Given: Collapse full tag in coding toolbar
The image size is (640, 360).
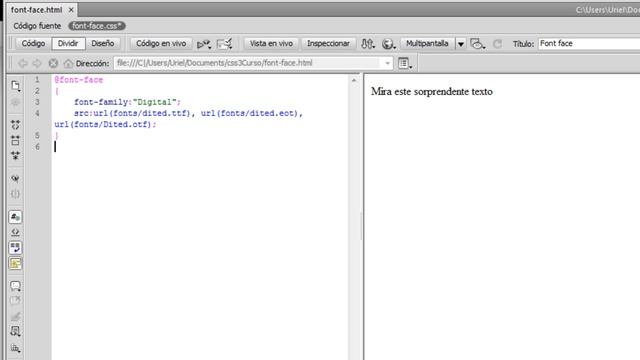Looking at the screenshot, I should click(16, 124).
